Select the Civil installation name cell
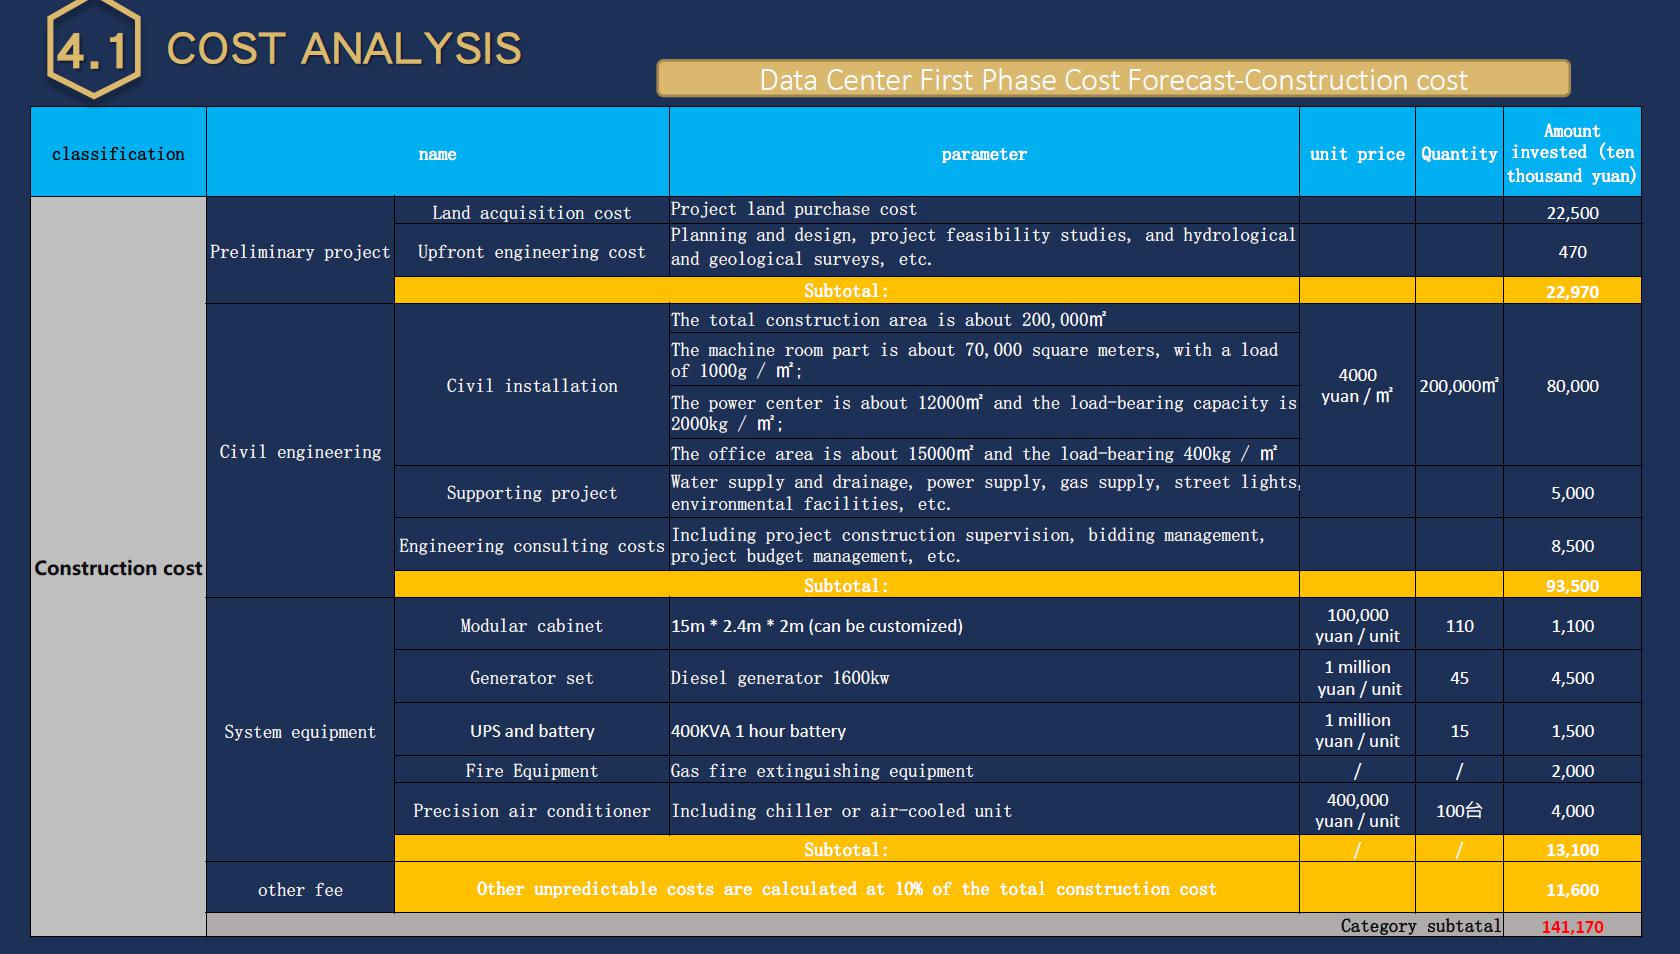The height and width of the screenshot is (954, 1680). 531,386
